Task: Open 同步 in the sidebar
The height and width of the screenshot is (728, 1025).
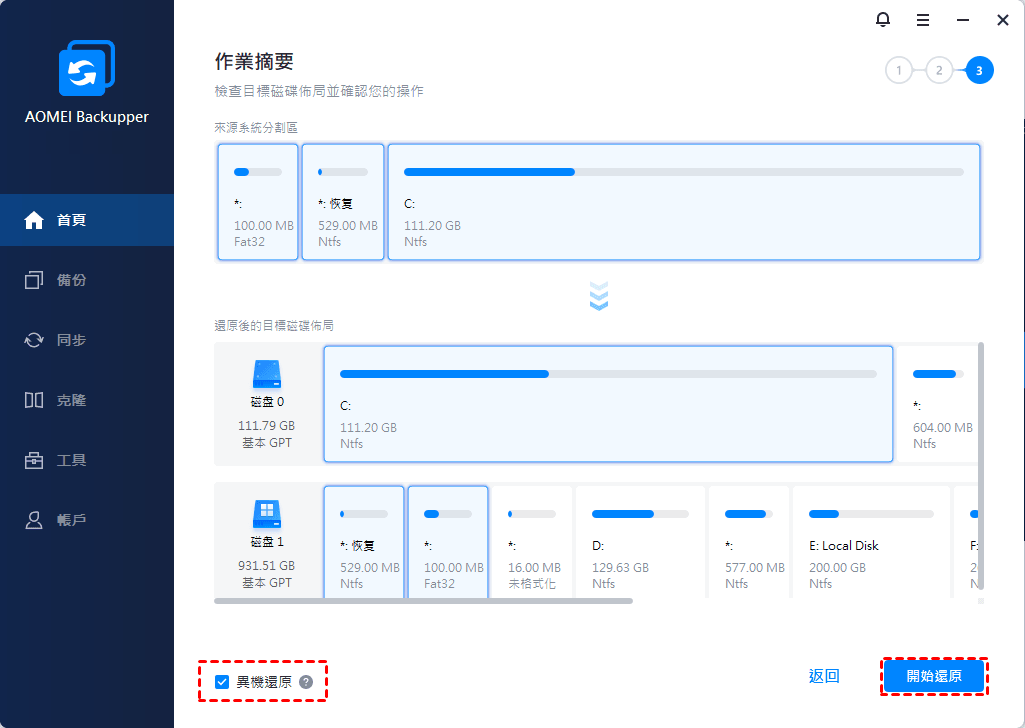Action: tap(86, 340)
